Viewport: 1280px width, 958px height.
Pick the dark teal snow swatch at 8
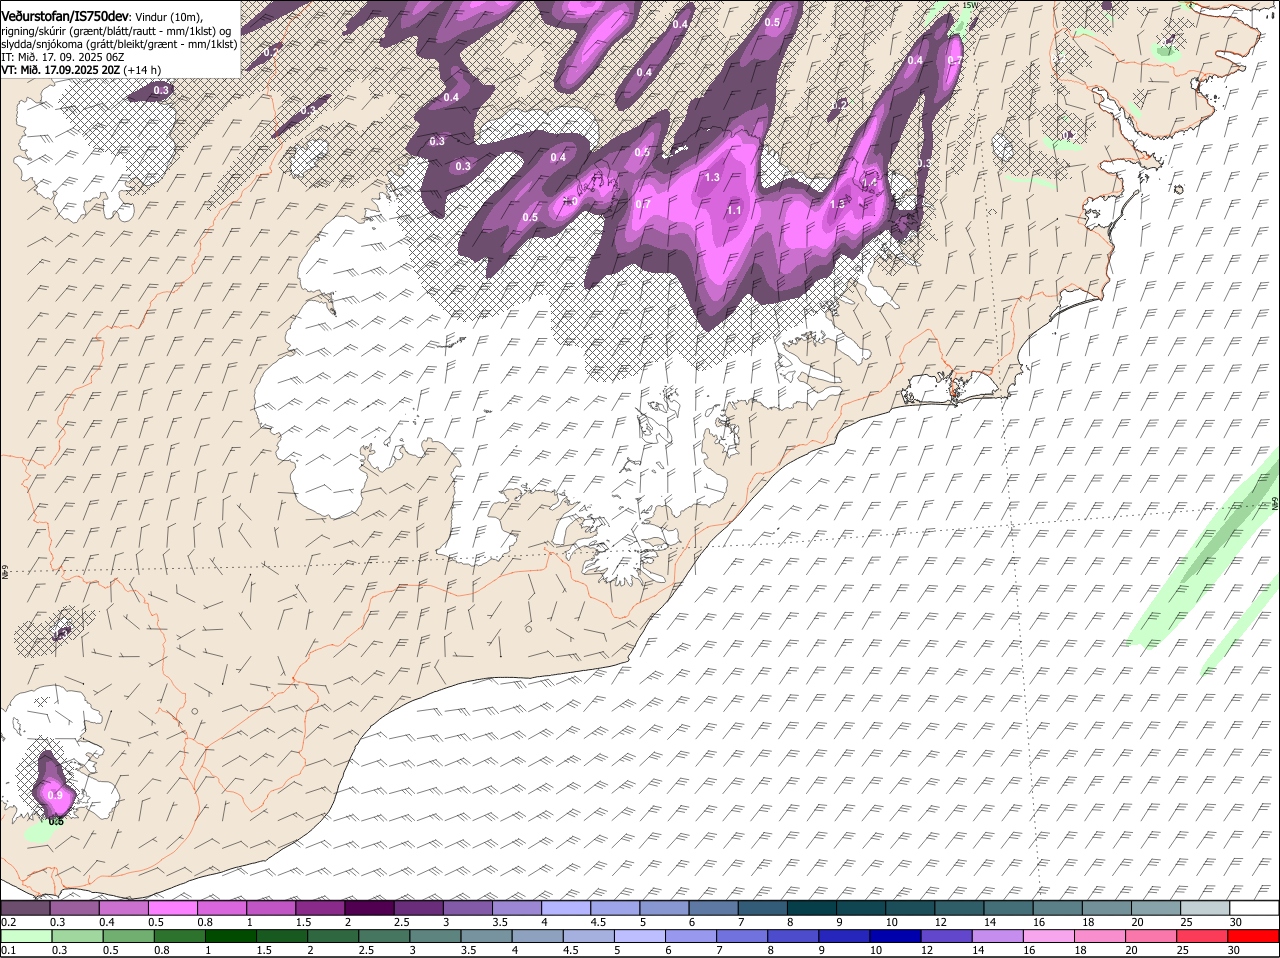812,908
